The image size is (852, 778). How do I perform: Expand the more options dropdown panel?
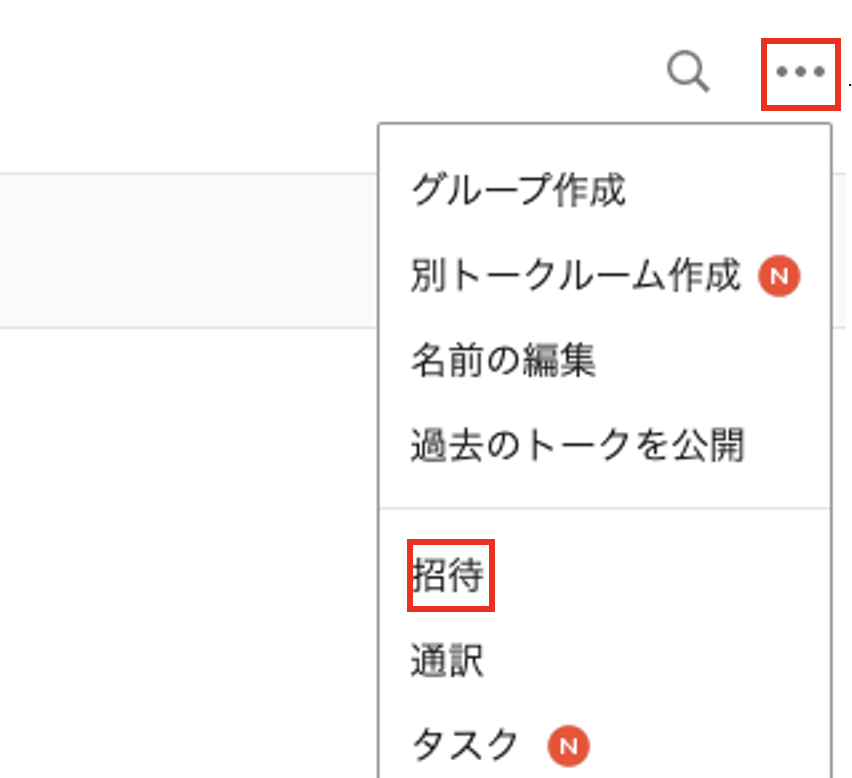pos(799,73)
